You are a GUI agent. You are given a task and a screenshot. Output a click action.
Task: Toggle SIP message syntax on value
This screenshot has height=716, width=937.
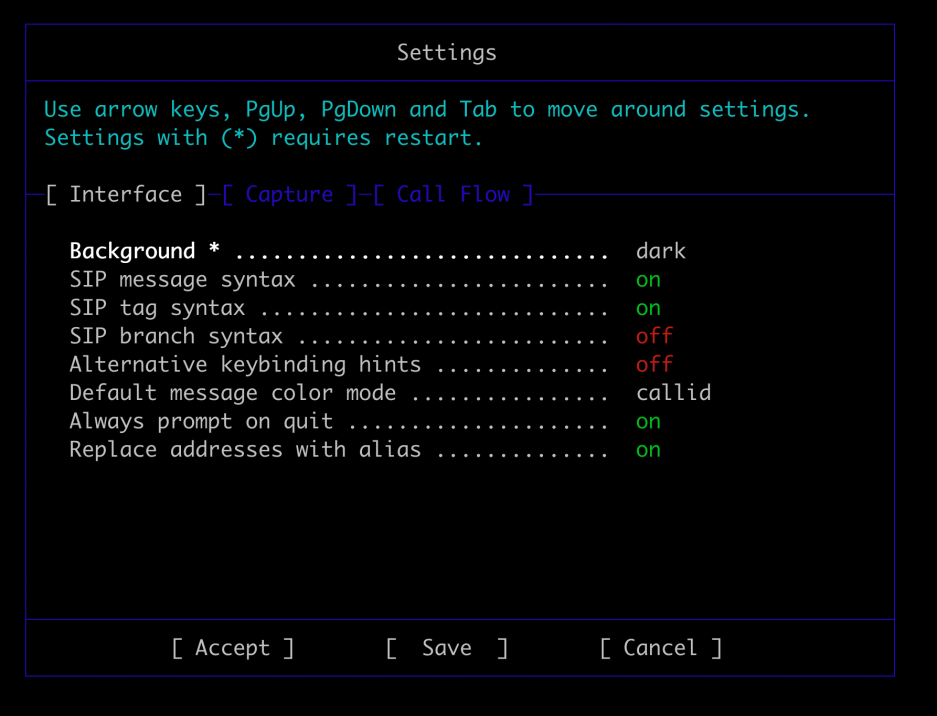pyautogui.click(x=648, y=280)
